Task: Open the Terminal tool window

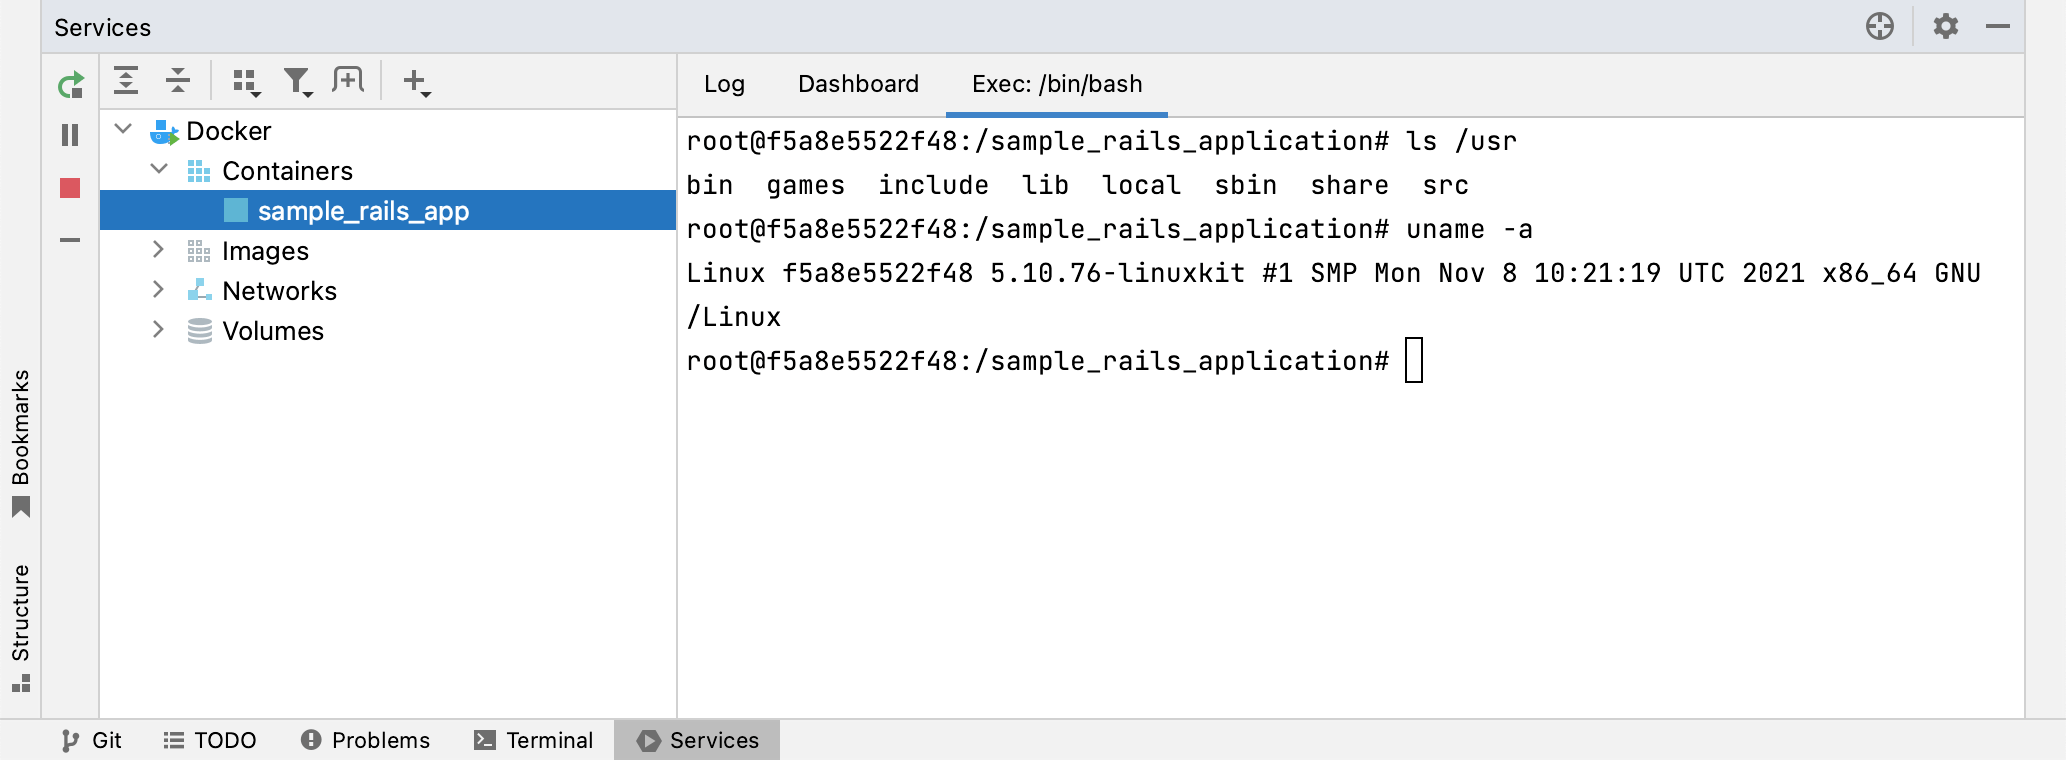Action: (x=534, y=740)
